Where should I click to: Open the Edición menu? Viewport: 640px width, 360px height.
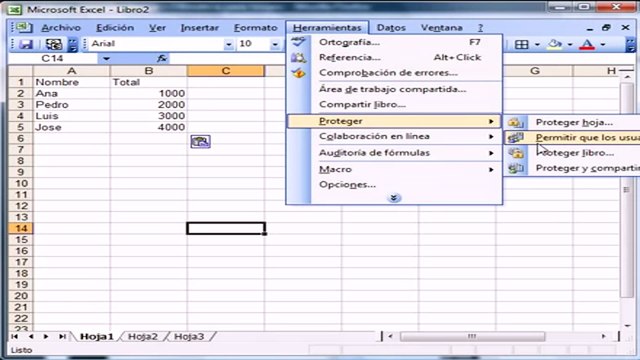click(x=115, y=28)
